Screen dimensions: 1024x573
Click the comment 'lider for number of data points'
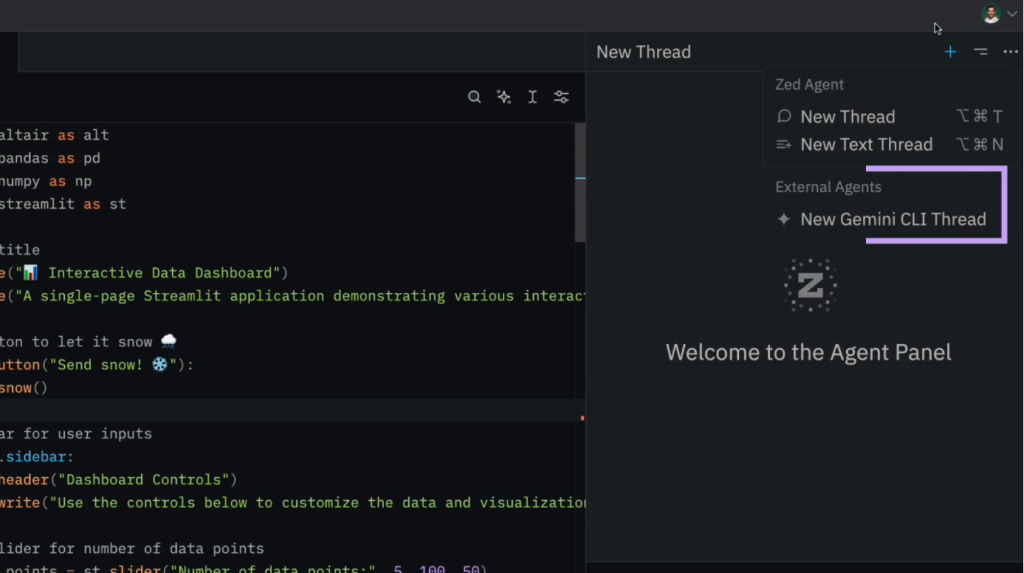coord(132,549)
